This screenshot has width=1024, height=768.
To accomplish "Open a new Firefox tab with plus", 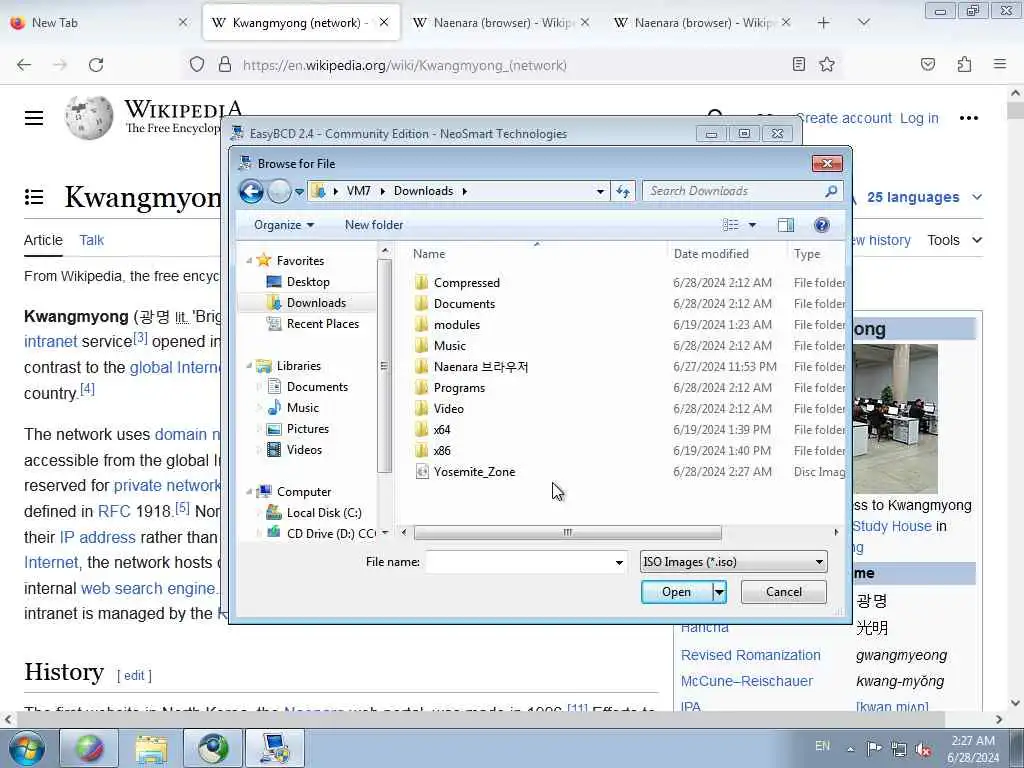I will 824,23.
